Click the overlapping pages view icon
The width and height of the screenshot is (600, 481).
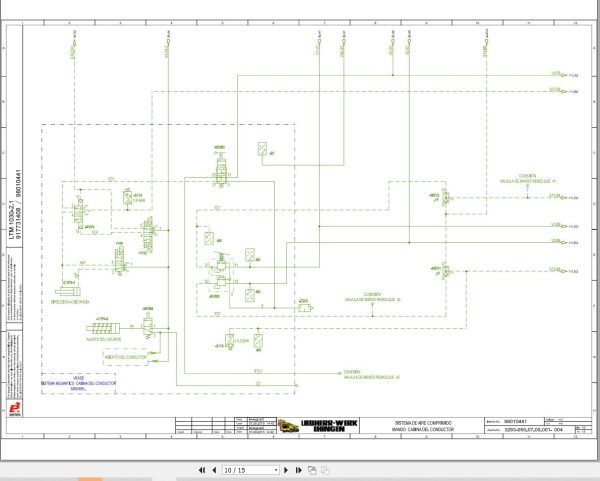click(312, 470)
